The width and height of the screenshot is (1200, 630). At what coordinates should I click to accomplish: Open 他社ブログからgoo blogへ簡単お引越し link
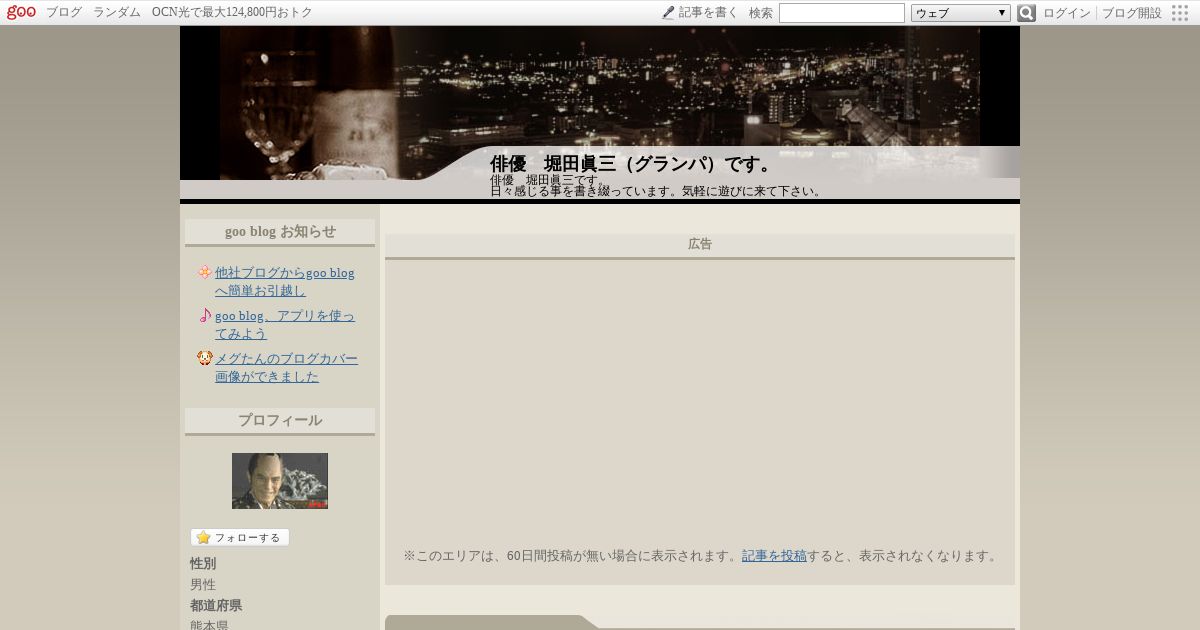(x=285, y=281)
